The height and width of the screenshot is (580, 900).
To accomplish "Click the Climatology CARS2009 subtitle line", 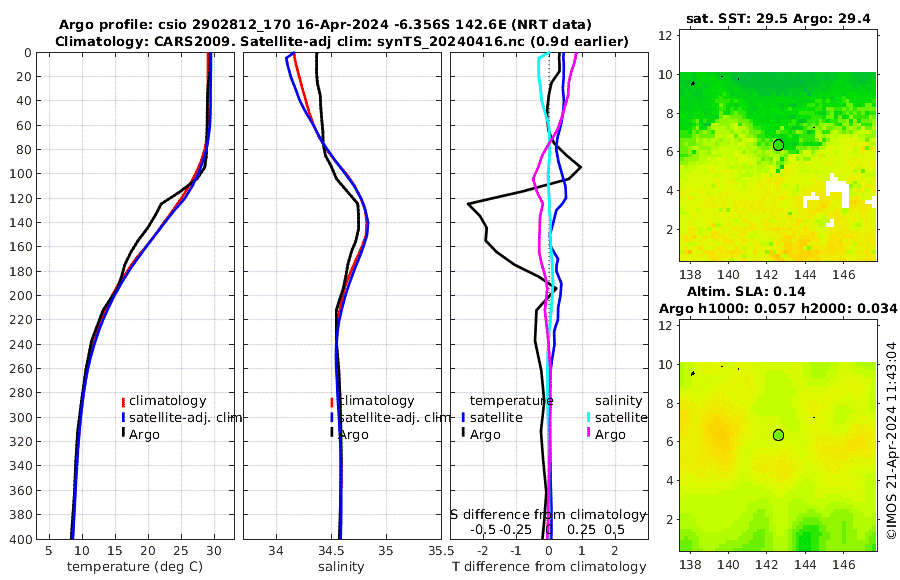I will [x=342, y=41].
